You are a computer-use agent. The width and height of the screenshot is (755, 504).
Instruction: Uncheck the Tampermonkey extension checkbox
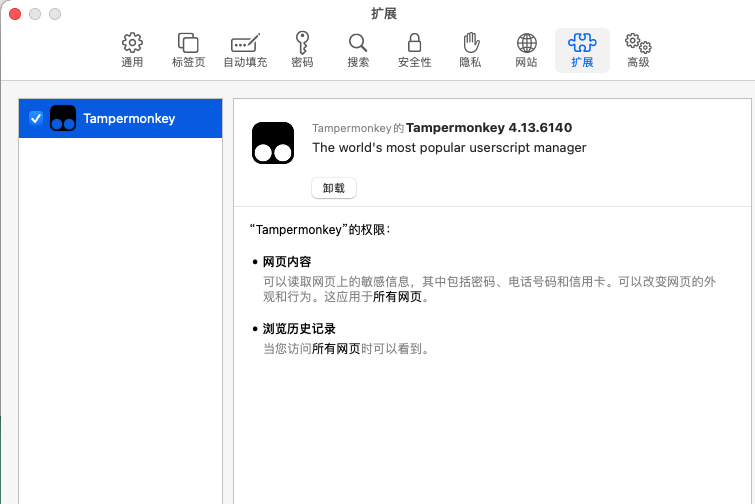pyautogui.click(x=36, y=118)
